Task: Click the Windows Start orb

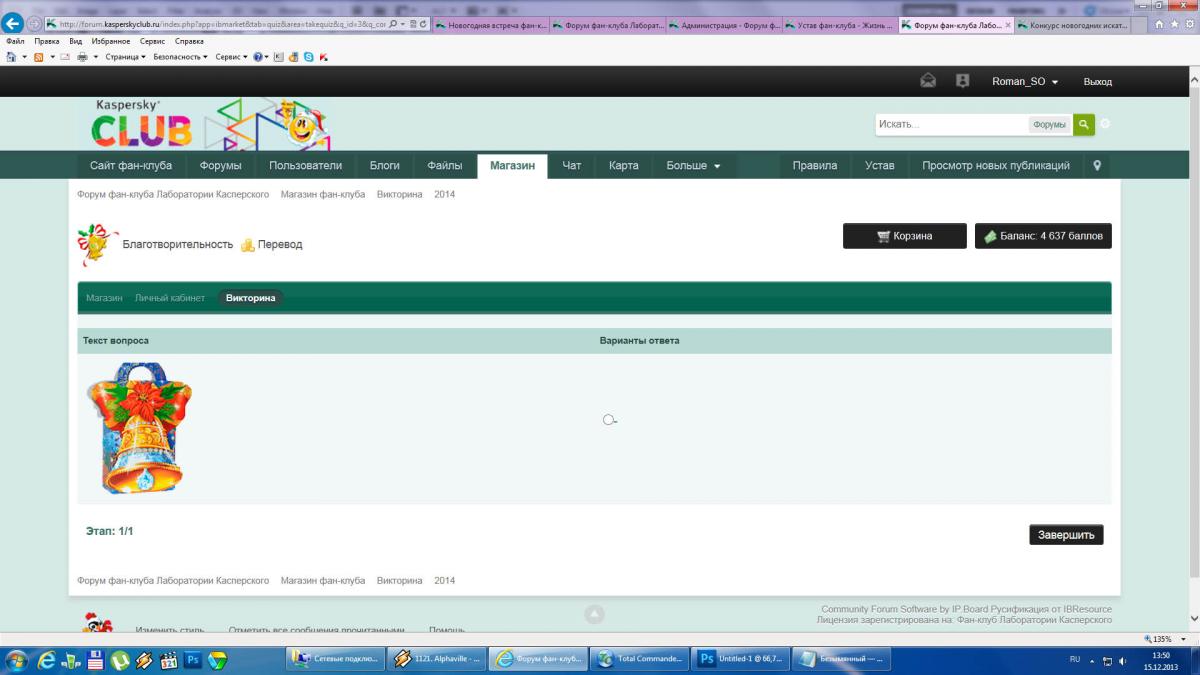Action: (x=16, y=660)
